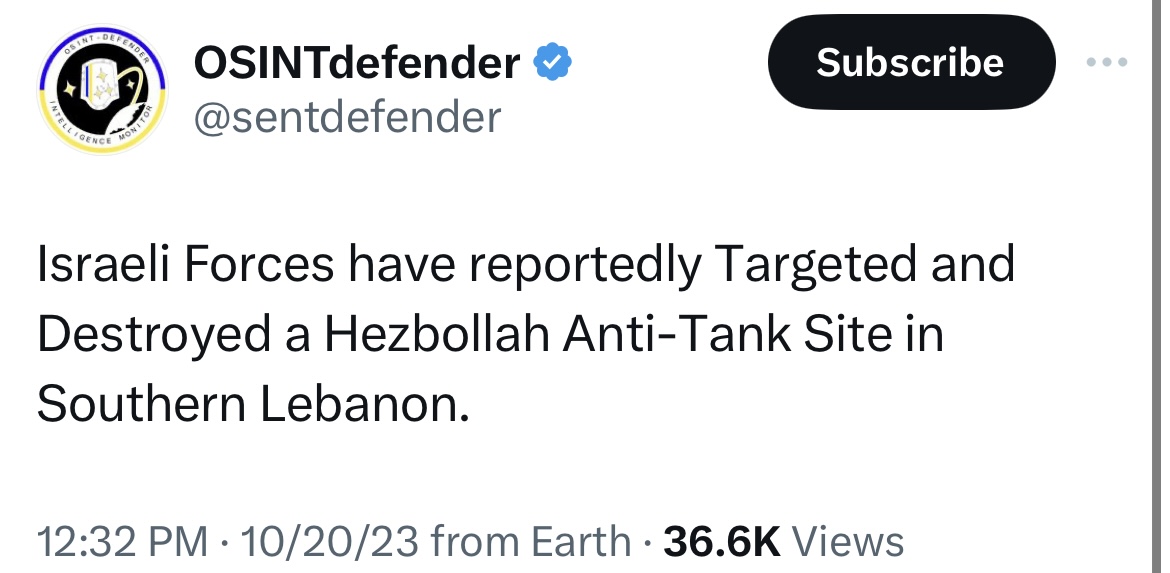Screen dimensions: 1170x573
Task: Click the 12:32 PM timestamp
Action: (122, 541)
